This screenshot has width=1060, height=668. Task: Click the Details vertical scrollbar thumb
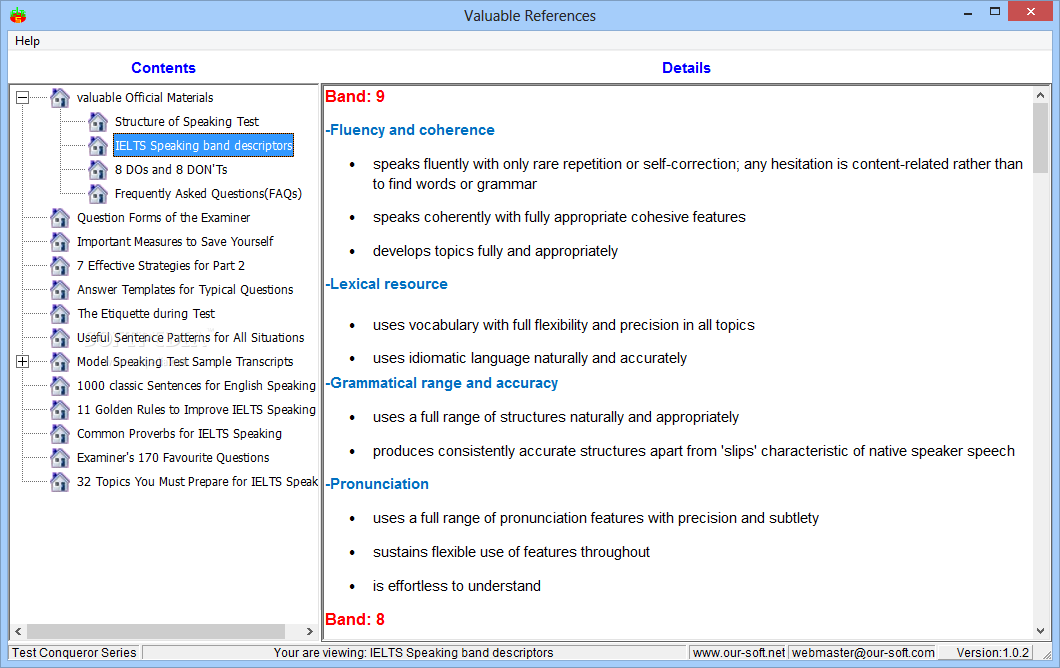point(1040,138)
